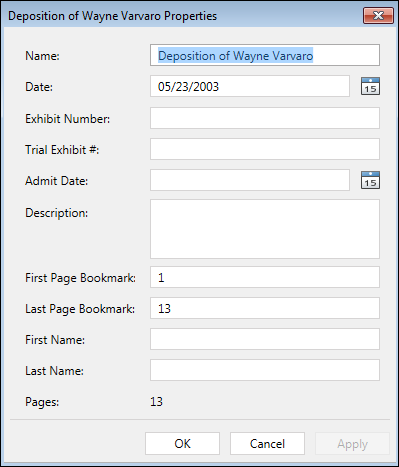Click the greyed-out Apply button

352,444
